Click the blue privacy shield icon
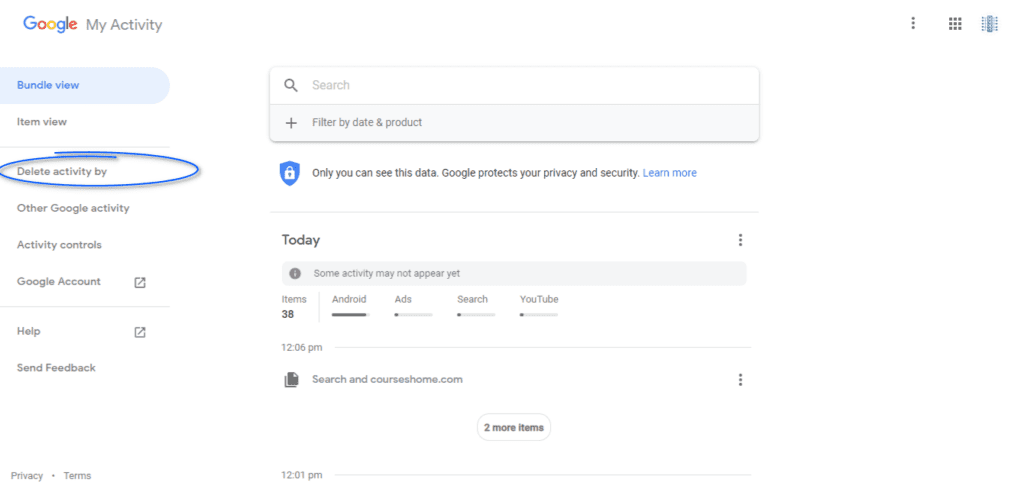Screen dimensions: 1024x499 pos(290,173)
